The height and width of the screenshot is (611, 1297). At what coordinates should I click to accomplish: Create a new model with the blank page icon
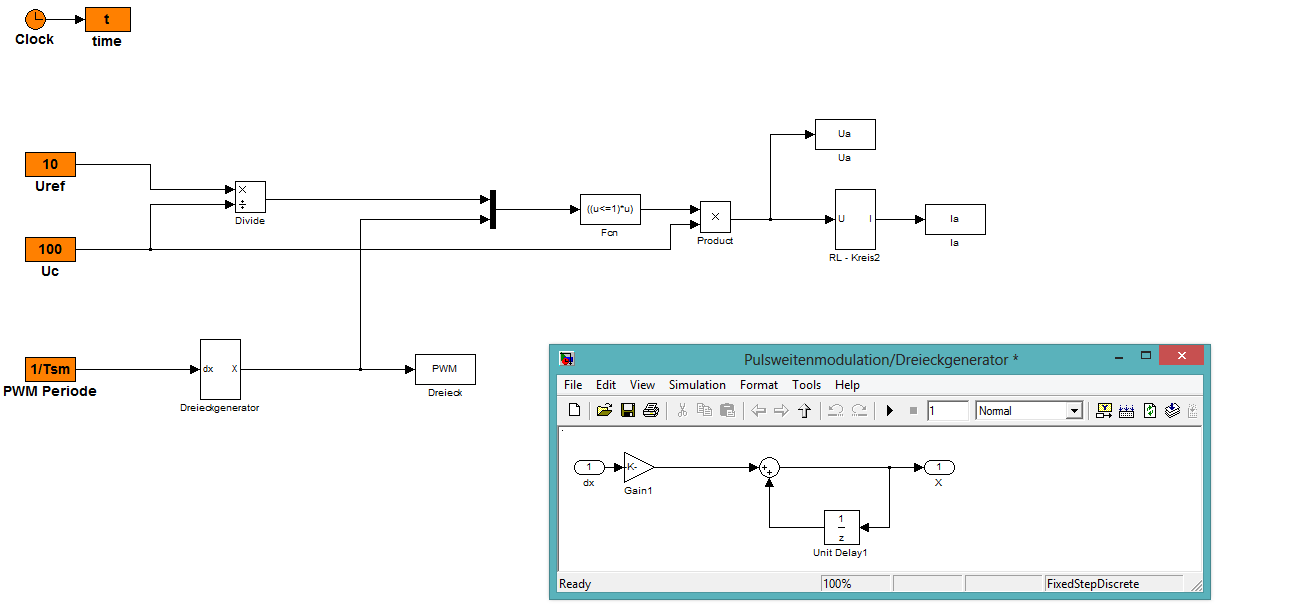point(574,410)
